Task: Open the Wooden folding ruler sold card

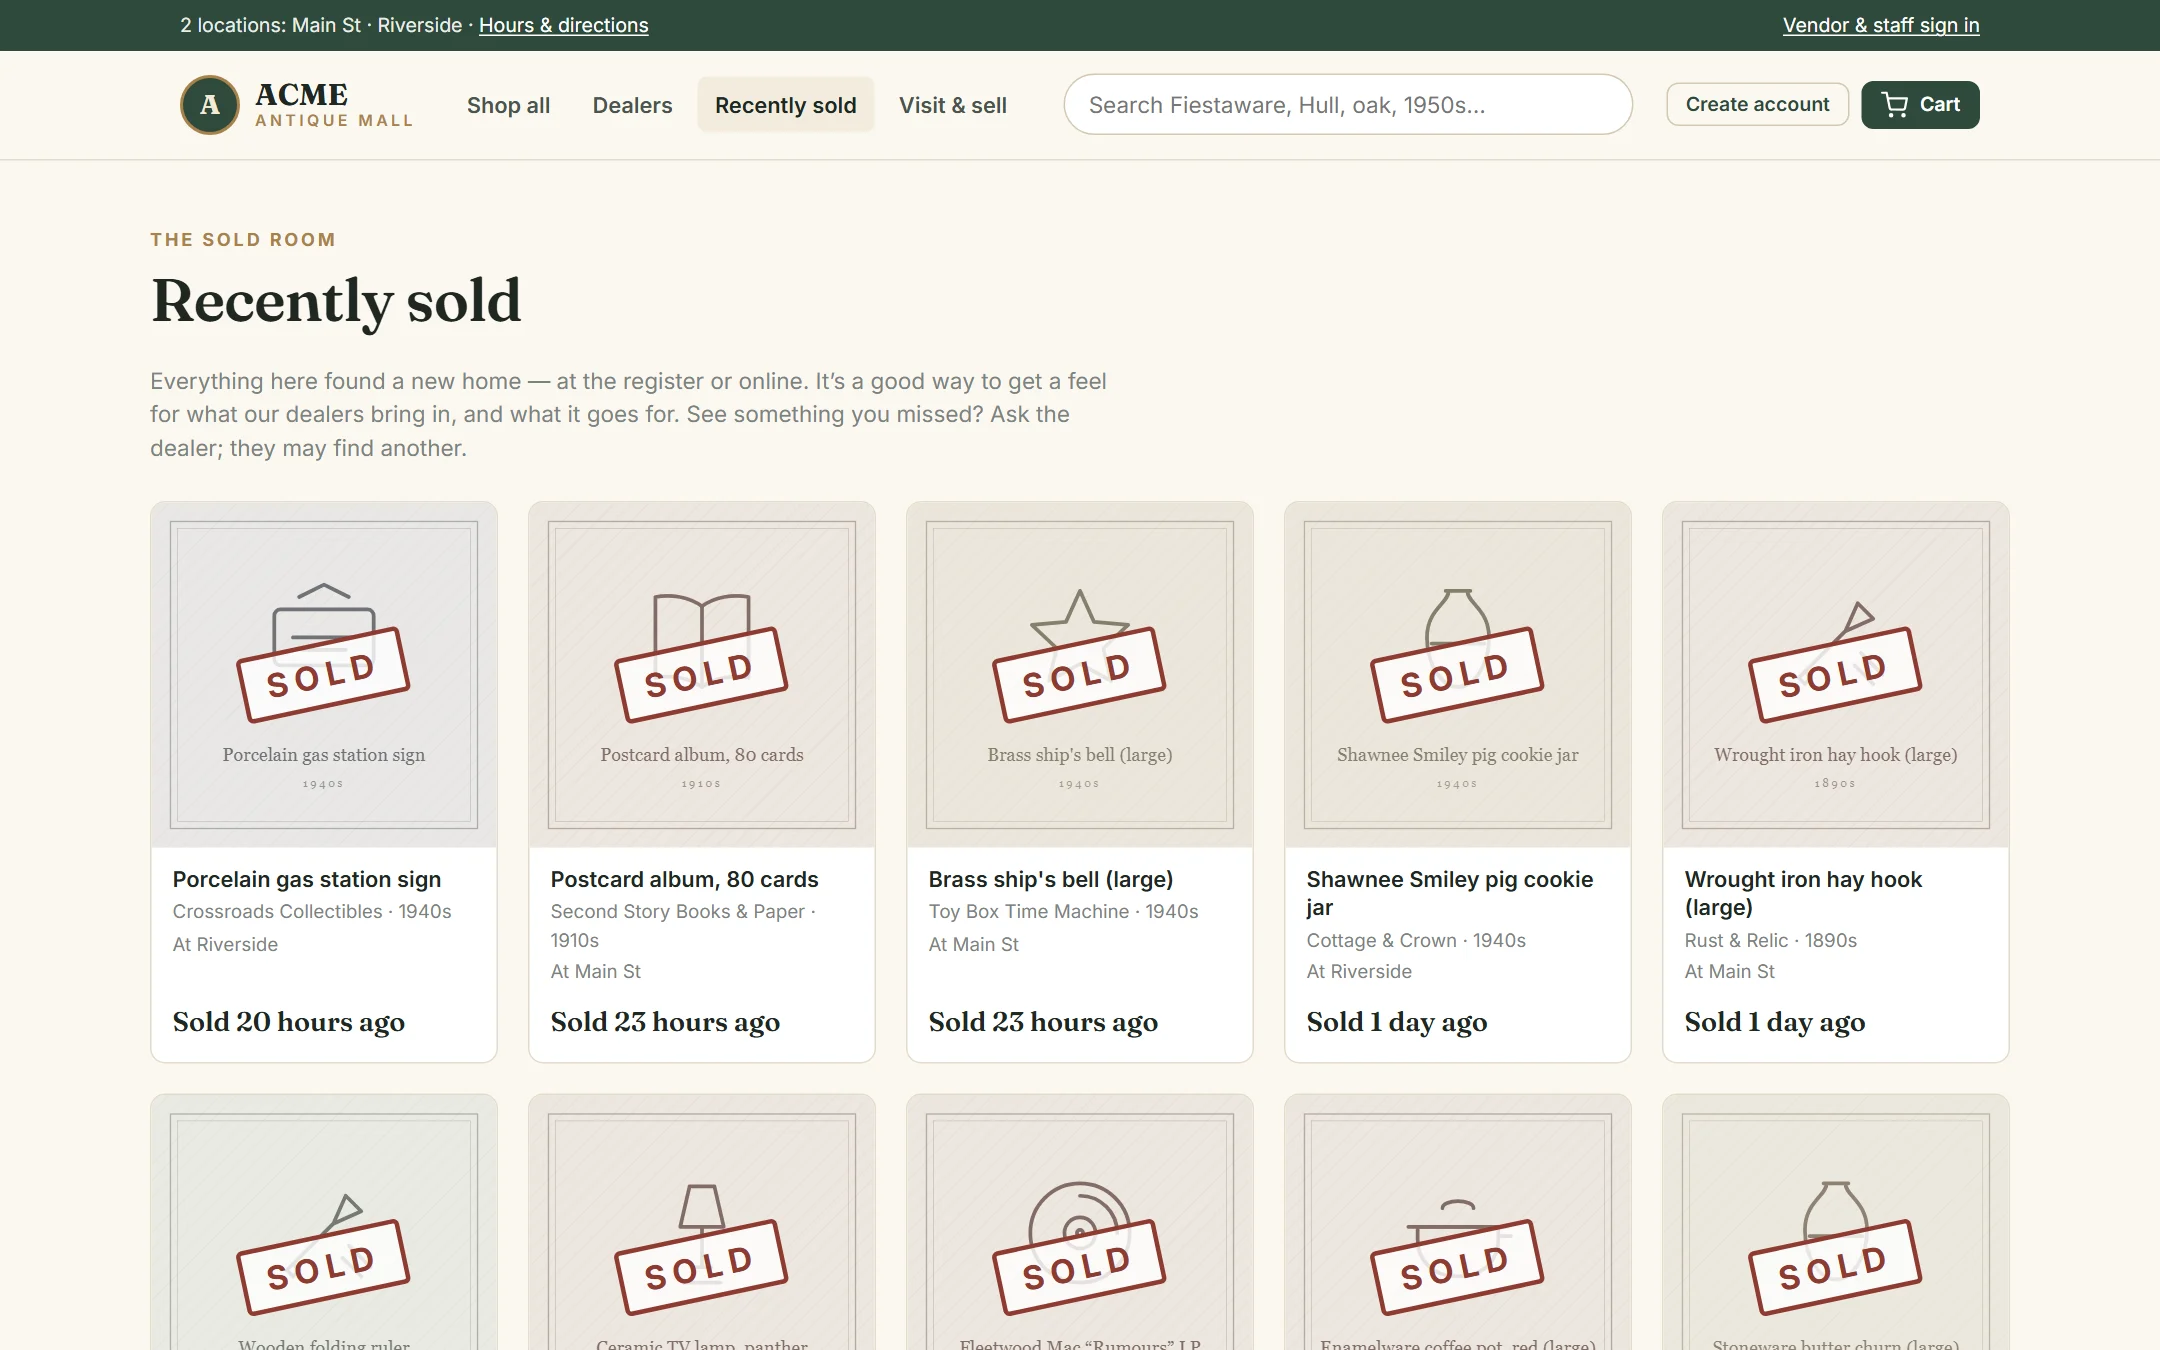Action: point(324,1222)
